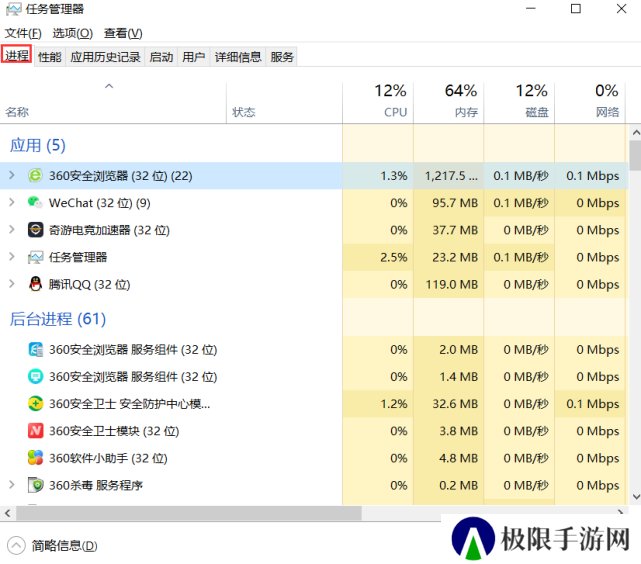Screen dimensions: 641x564
Task: Click the 简略信息 collapse circle icon
Action: click(16, 546)
